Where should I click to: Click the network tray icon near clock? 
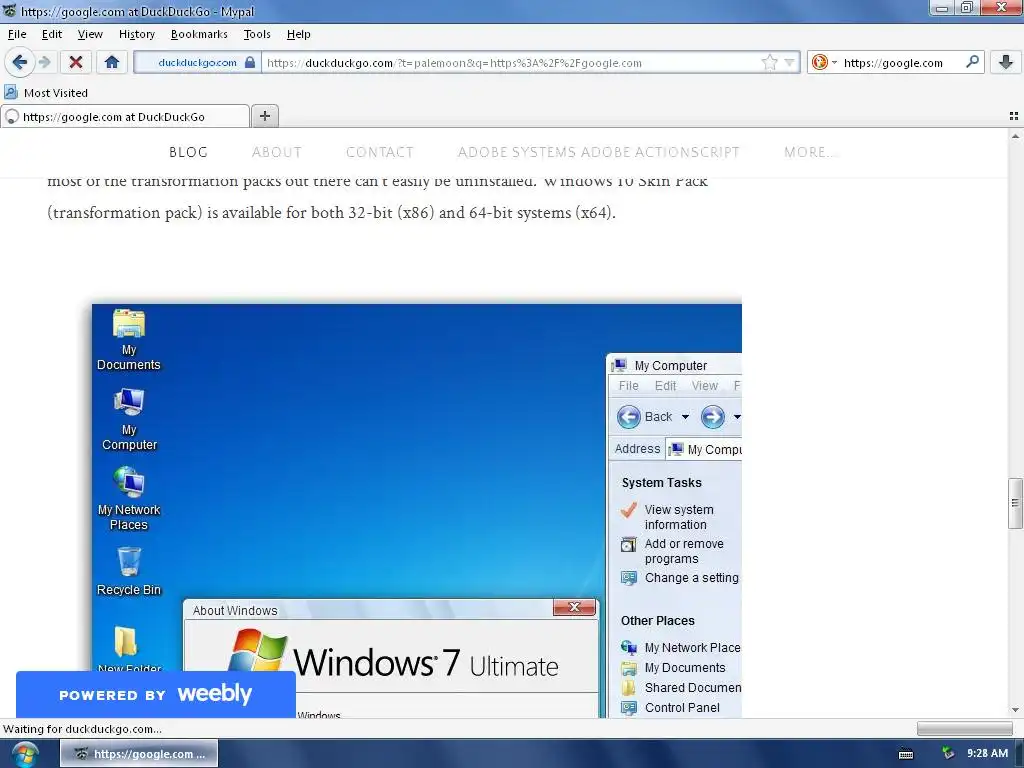(x=948, y=754)
